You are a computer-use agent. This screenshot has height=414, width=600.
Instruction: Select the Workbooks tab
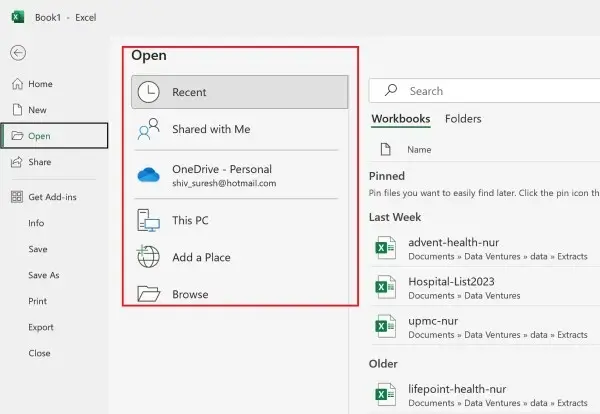pyautogui.click(x=401, y=119)
